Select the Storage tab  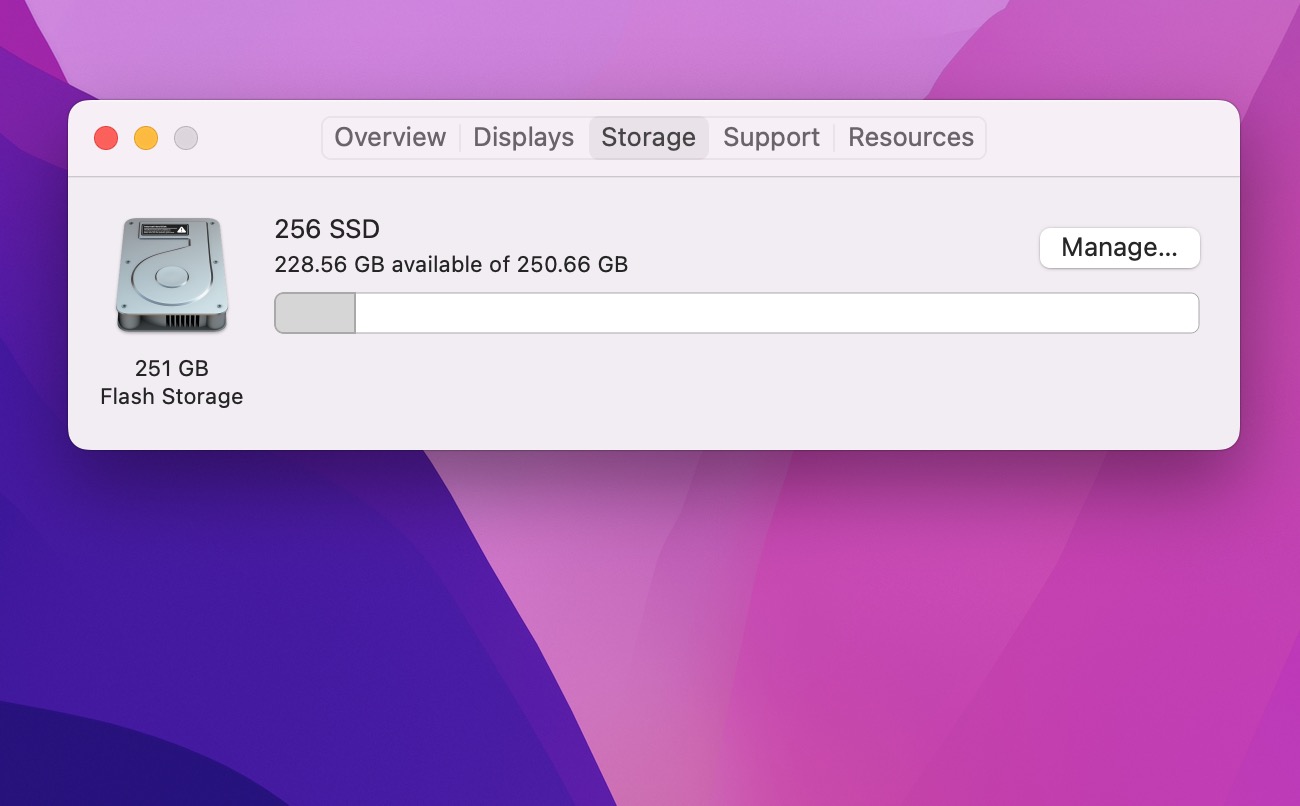click(648, 138)
